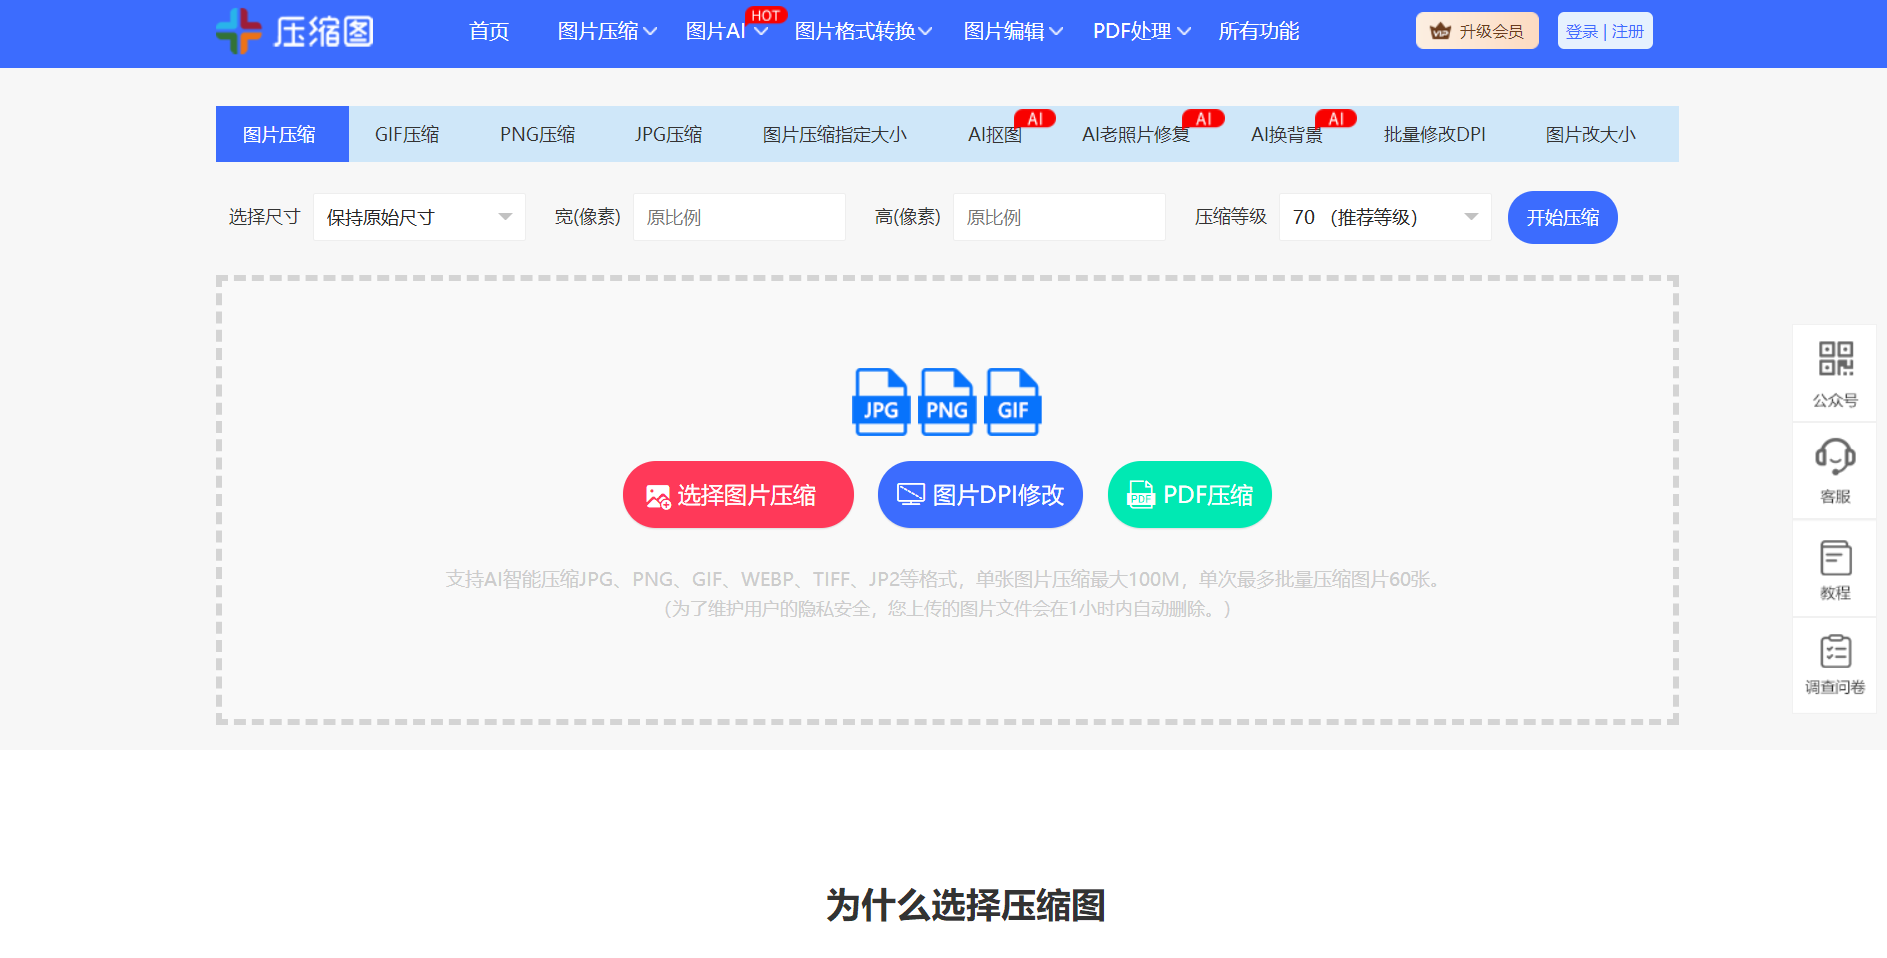The image size is (1887, 958).
Task: Open the 公众号 QR code icon
Action: pos(1835,358)
